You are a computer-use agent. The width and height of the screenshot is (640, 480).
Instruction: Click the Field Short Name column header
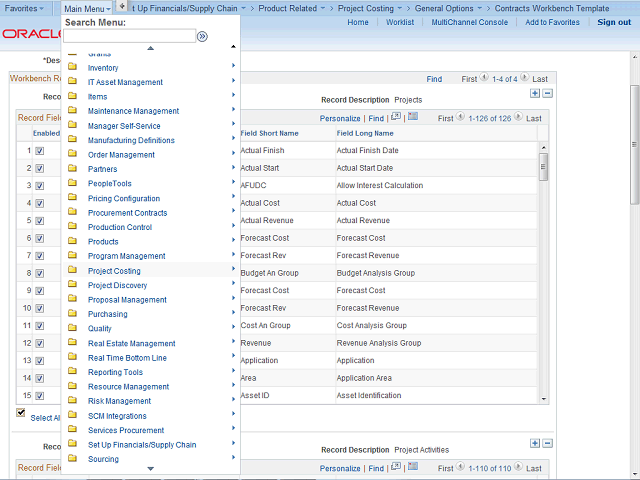(x=269, y=133)
